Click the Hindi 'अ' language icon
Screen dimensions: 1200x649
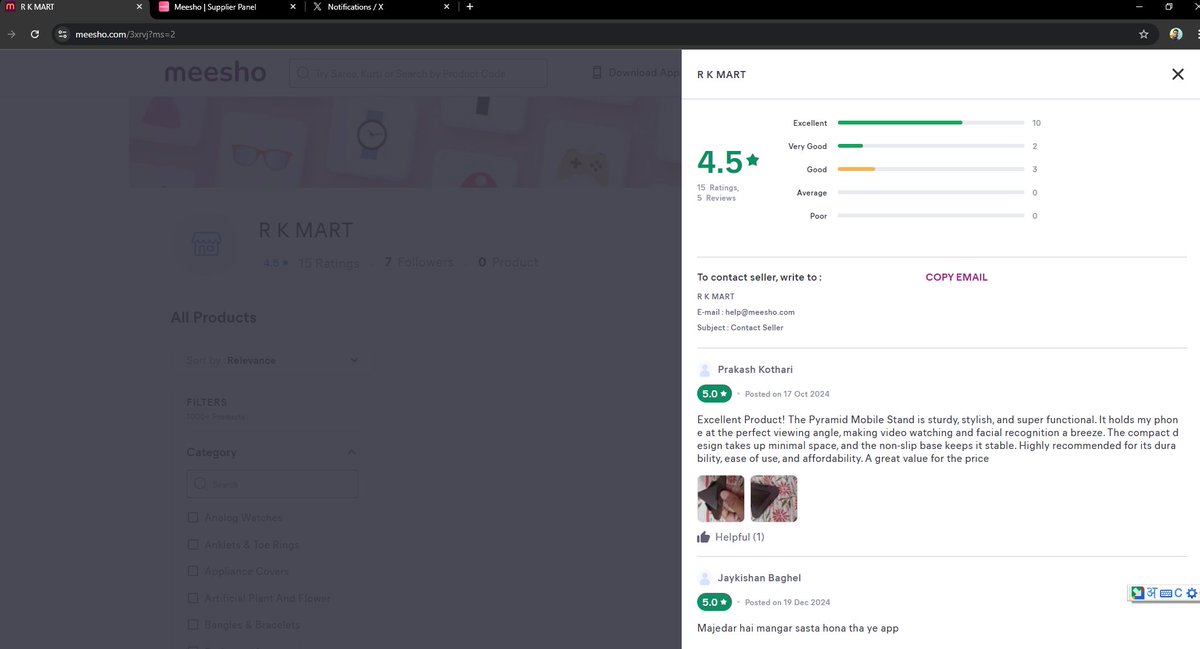click(1151, 593)
